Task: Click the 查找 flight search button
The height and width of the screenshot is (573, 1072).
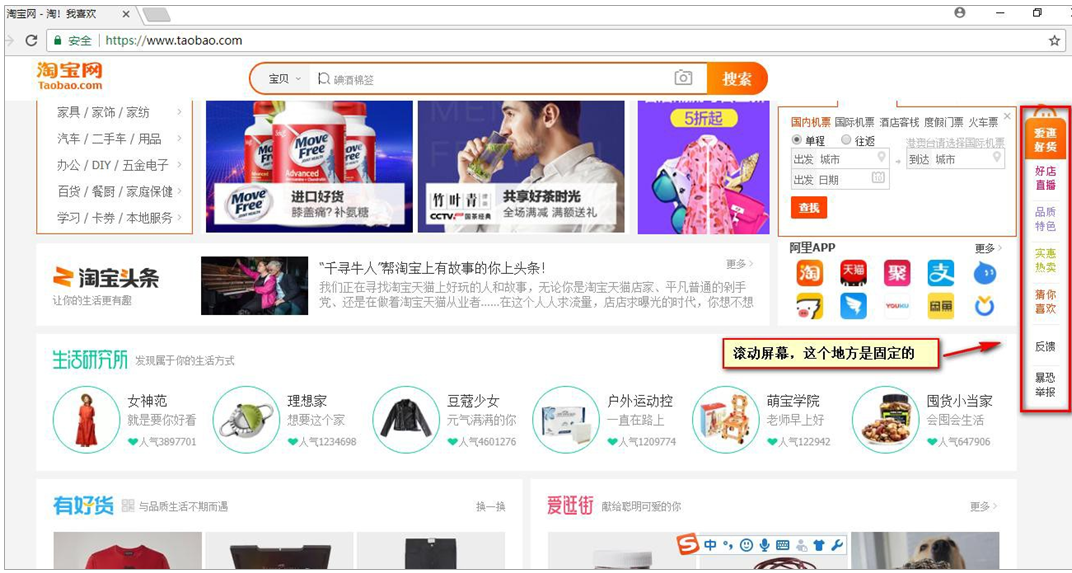Action: pyautogui.click(x=809, y=207)
